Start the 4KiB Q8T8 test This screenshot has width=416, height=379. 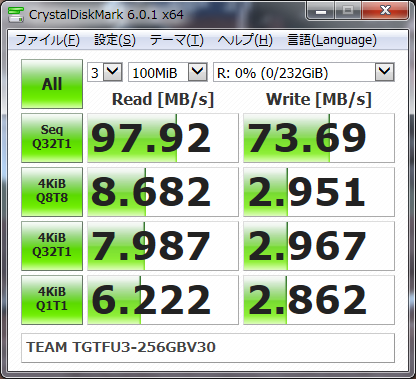tap(52, 192)
